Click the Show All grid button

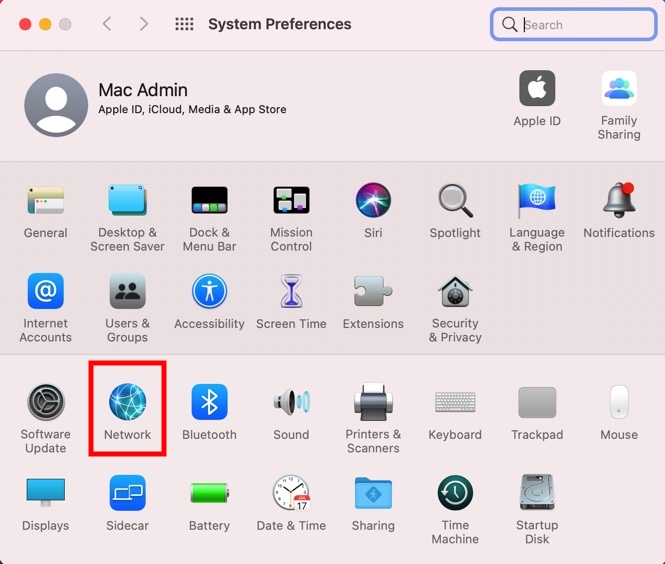[x=184, y=24]
